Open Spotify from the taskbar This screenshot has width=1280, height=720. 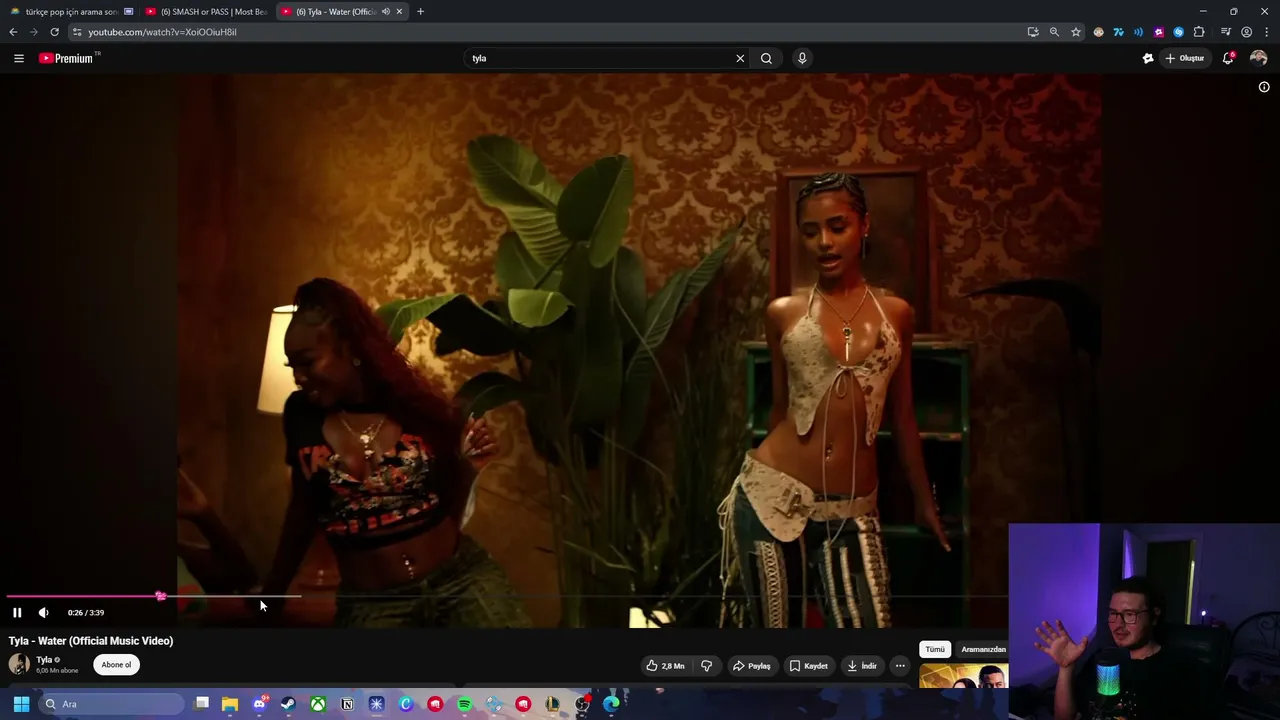pyautogui.click(x=464, y=704)
